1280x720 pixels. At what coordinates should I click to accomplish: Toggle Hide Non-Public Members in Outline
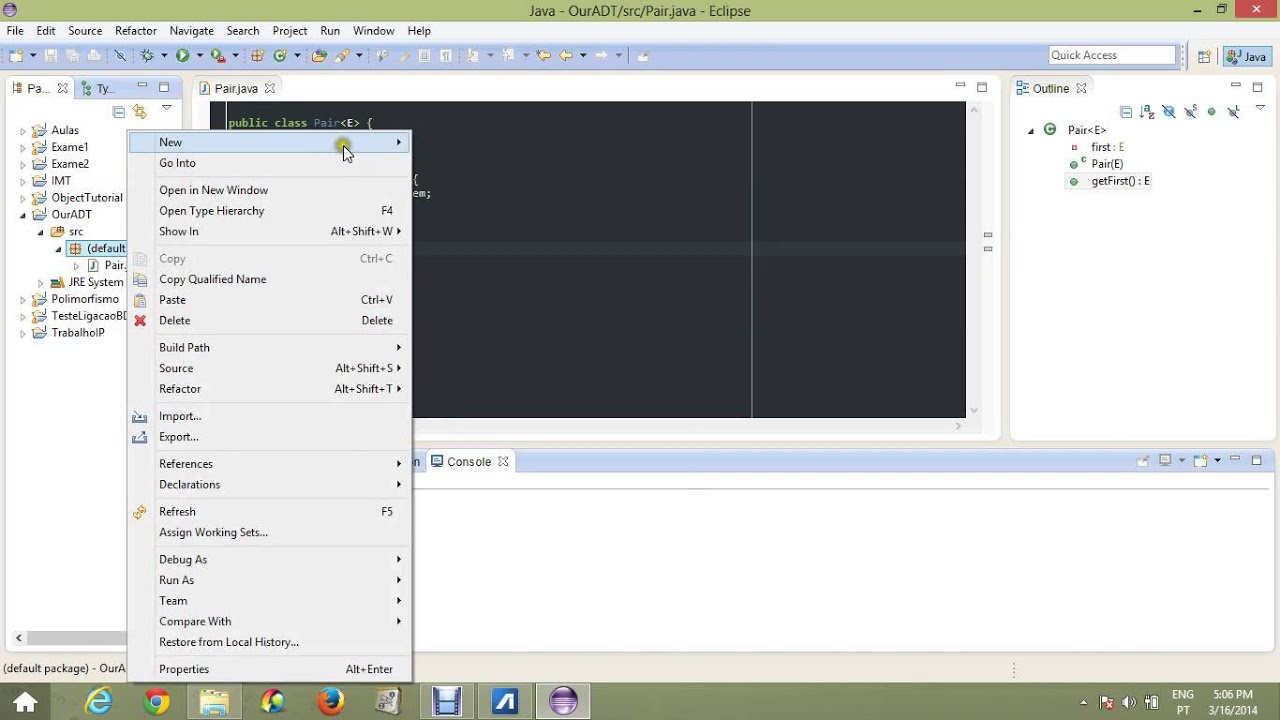(1211, 112)
